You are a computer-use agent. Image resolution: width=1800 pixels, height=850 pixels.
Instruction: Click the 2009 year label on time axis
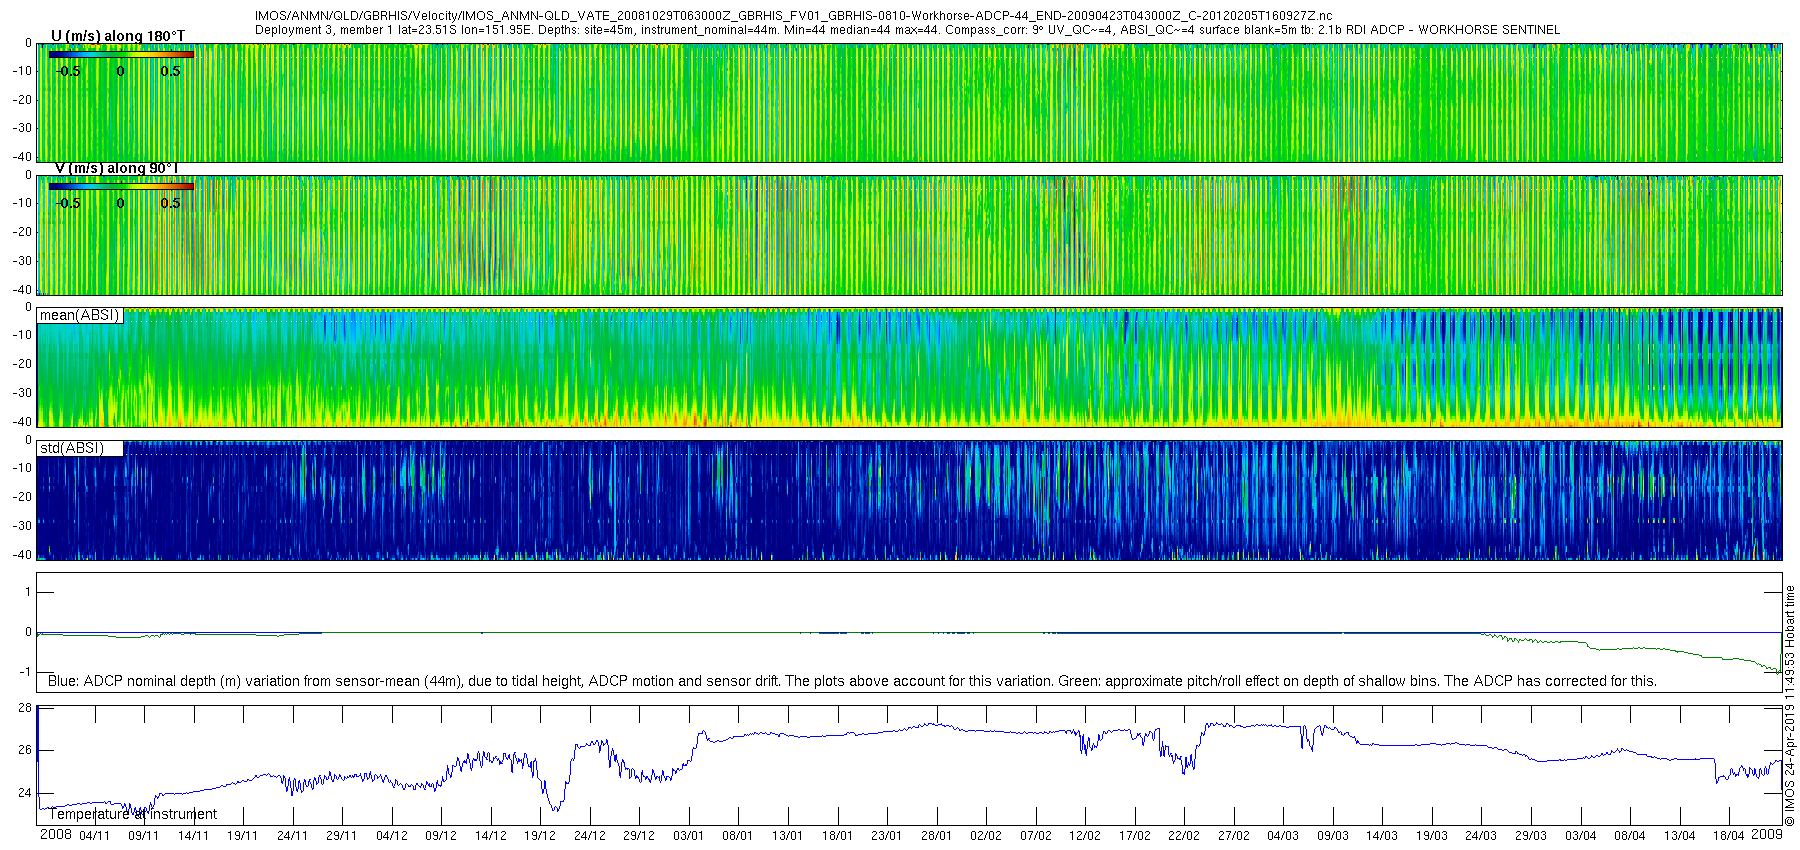tap(1766, 835)
